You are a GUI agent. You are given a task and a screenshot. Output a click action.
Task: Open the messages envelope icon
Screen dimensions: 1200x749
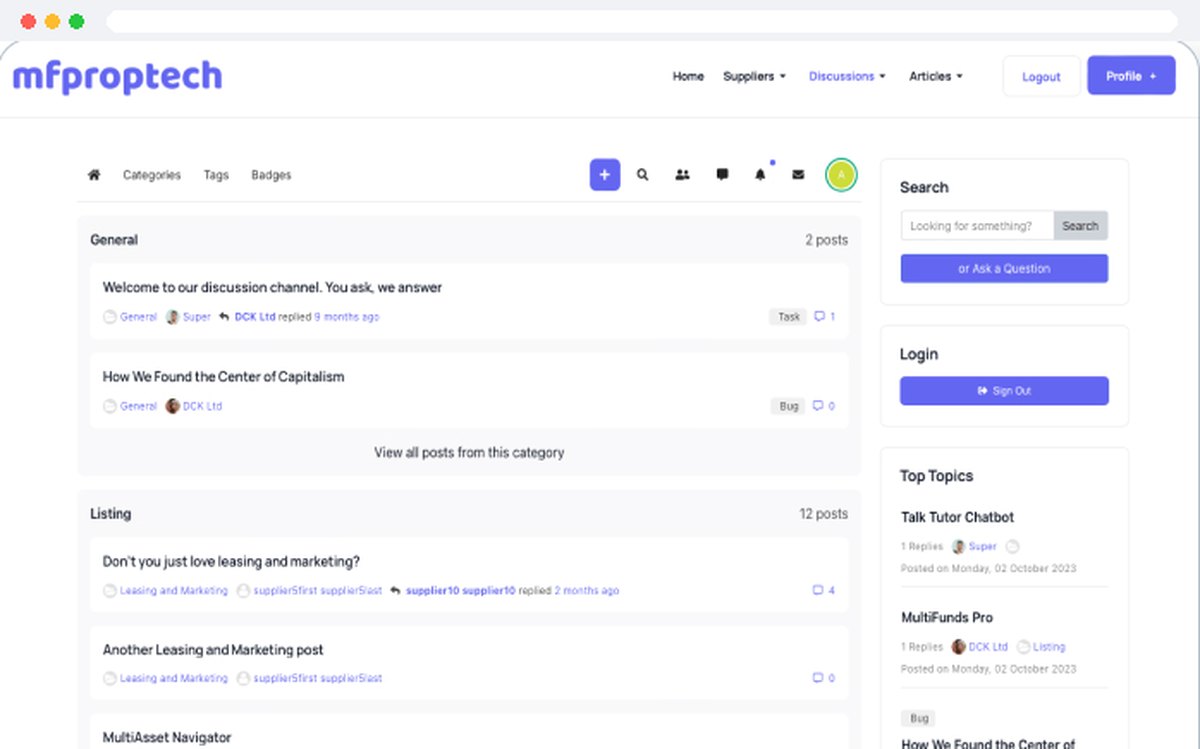point(798,175)
